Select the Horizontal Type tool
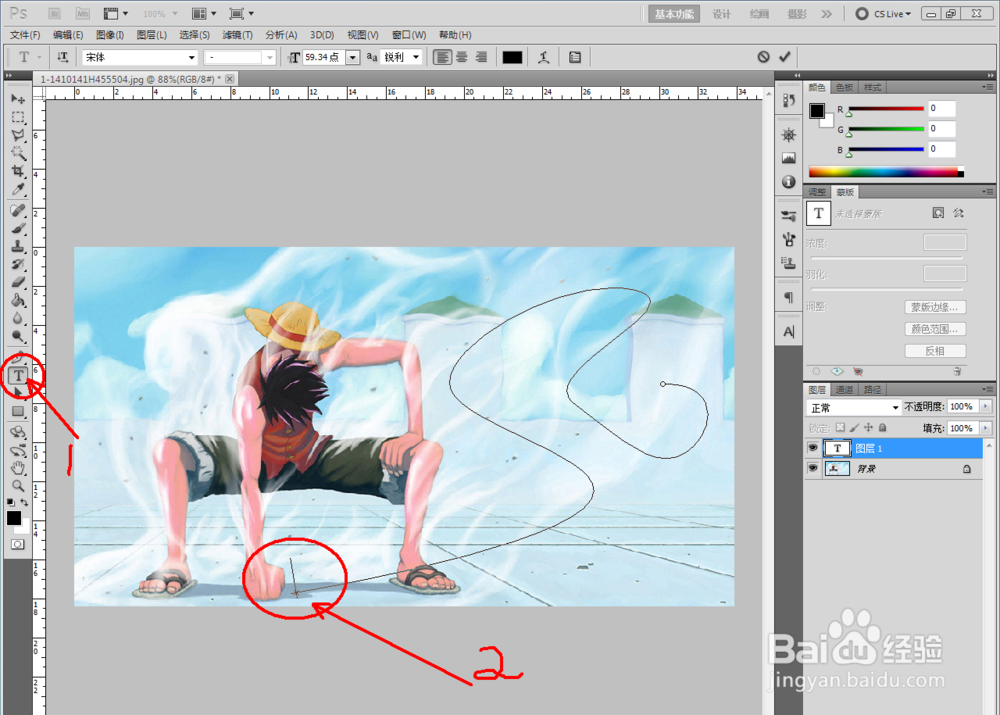 click(x=18, y=376)
